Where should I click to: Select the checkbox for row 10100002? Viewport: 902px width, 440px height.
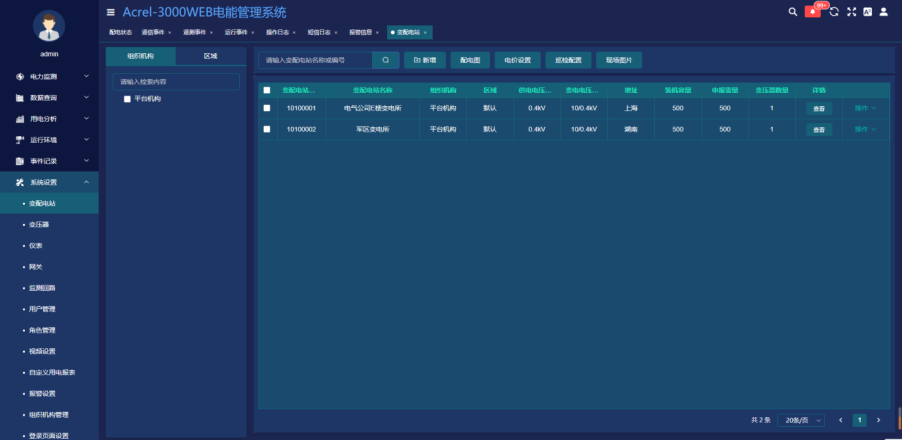tap(266, 129)
